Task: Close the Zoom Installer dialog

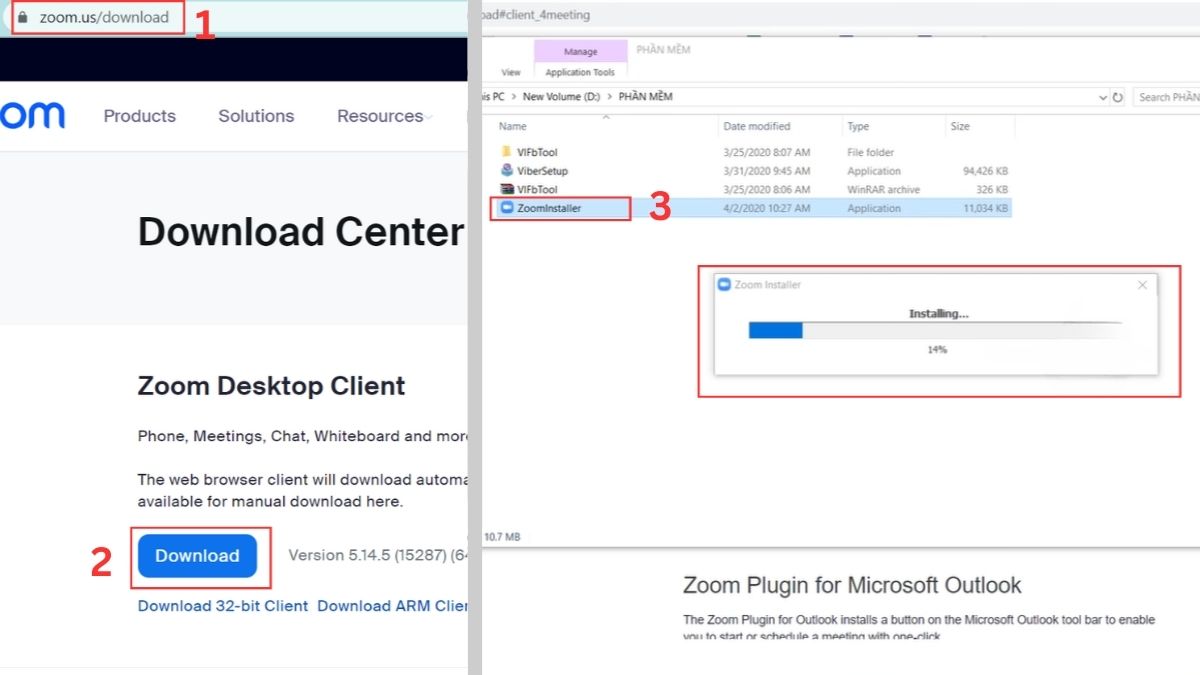Action: click(x=1143, y=285)
